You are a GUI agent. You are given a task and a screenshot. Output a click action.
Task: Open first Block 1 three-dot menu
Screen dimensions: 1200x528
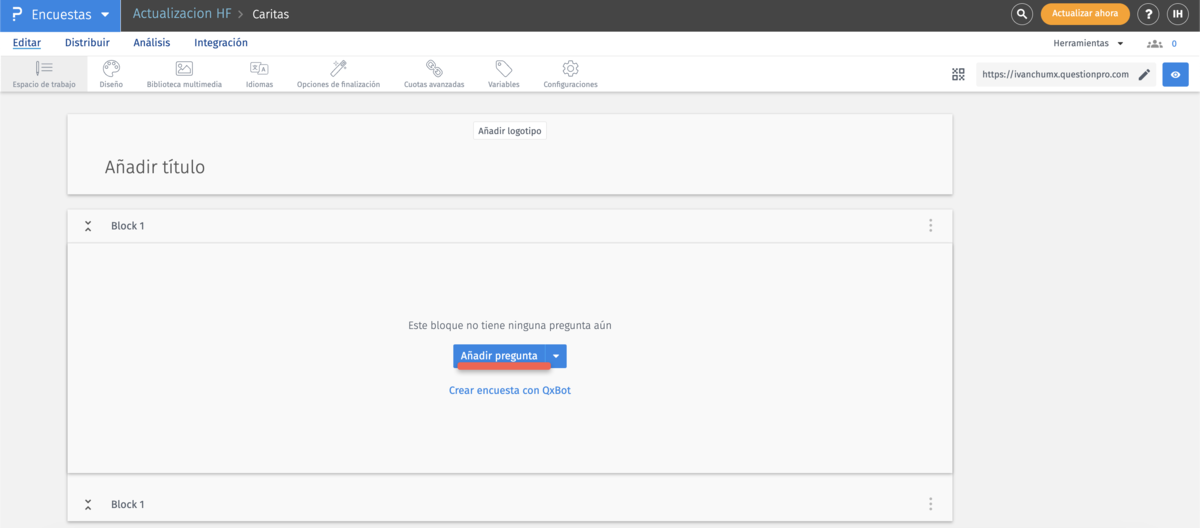coord(931,226)
